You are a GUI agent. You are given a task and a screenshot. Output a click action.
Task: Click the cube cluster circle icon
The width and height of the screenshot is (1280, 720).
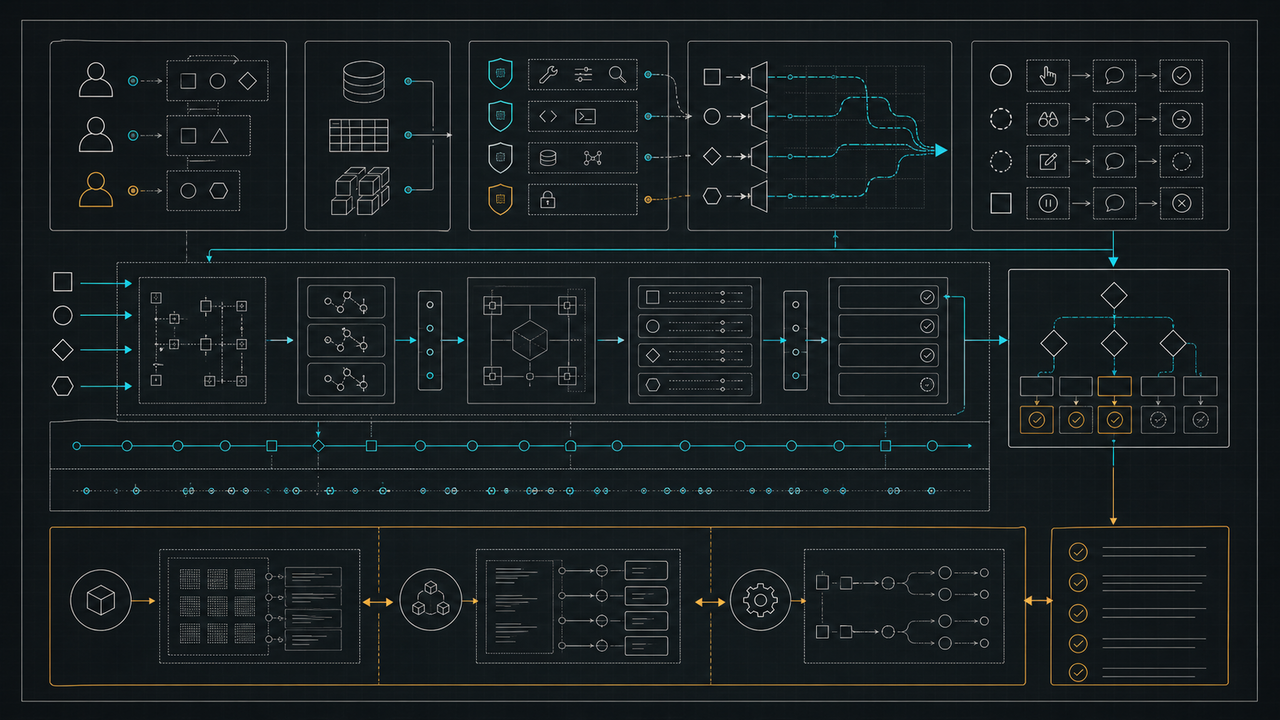pyautogui.click(x=430, y=601)
